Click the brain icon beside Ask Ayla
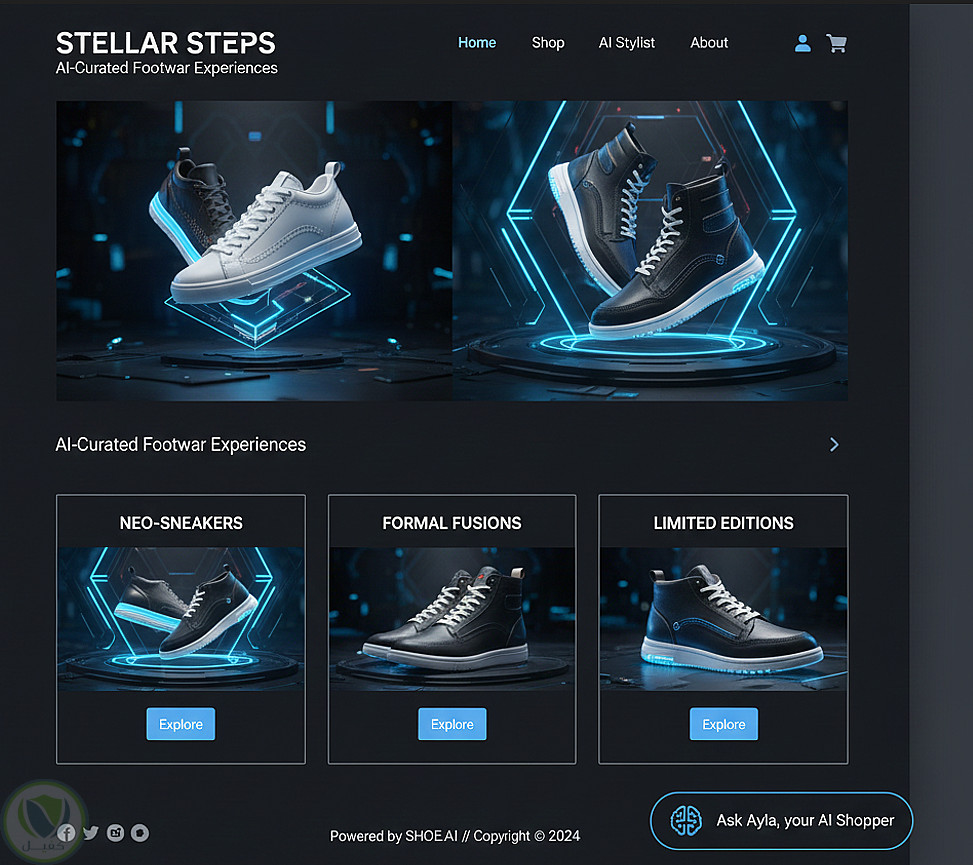The height and width of the screenshot is (865, 973). (686, 820)
